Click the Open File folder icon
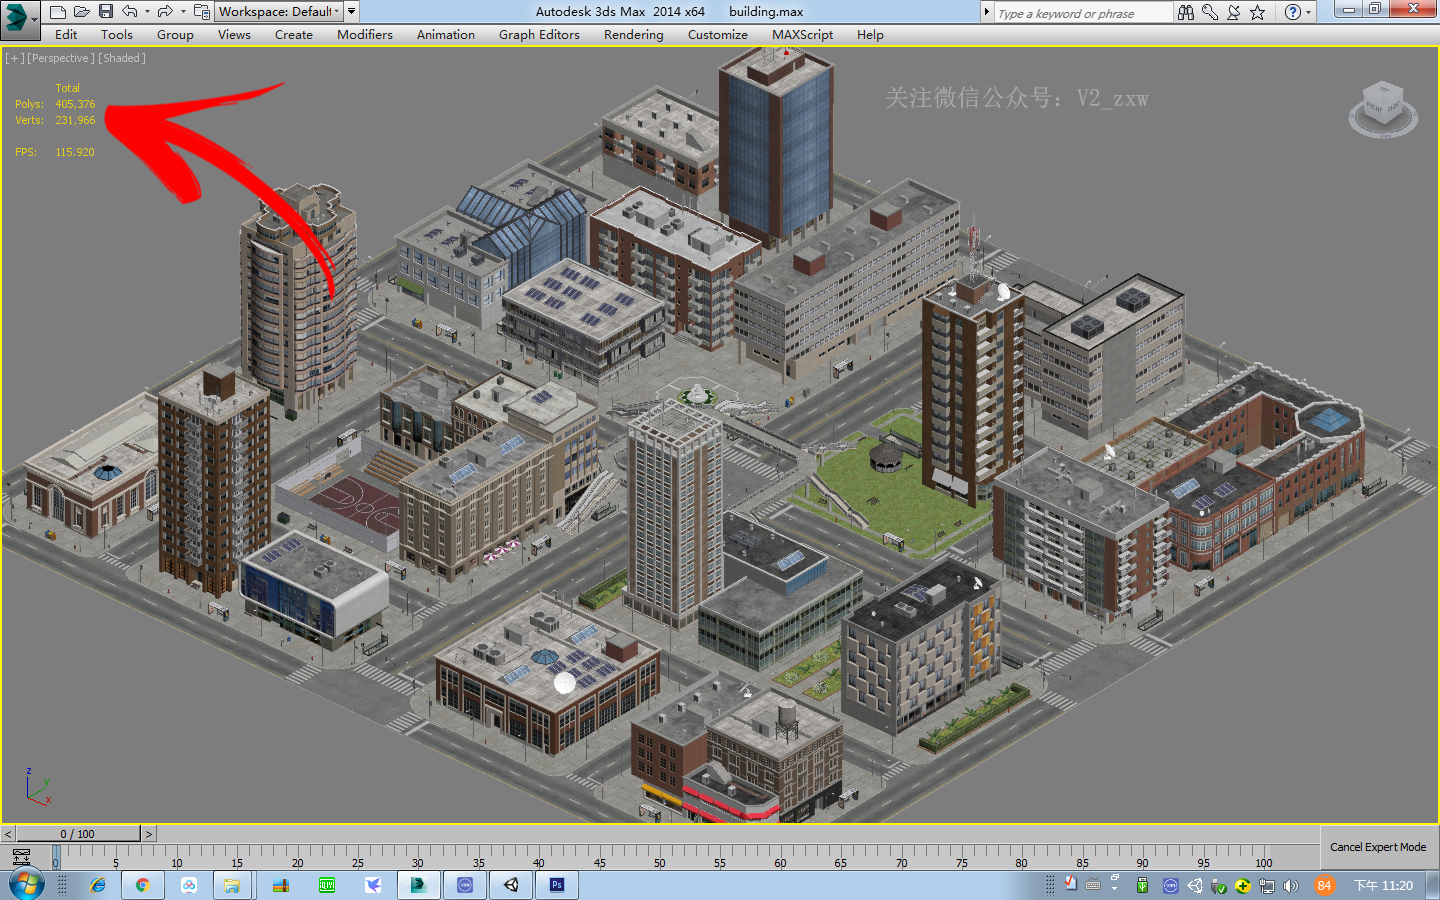 click(x=82, y=12)
